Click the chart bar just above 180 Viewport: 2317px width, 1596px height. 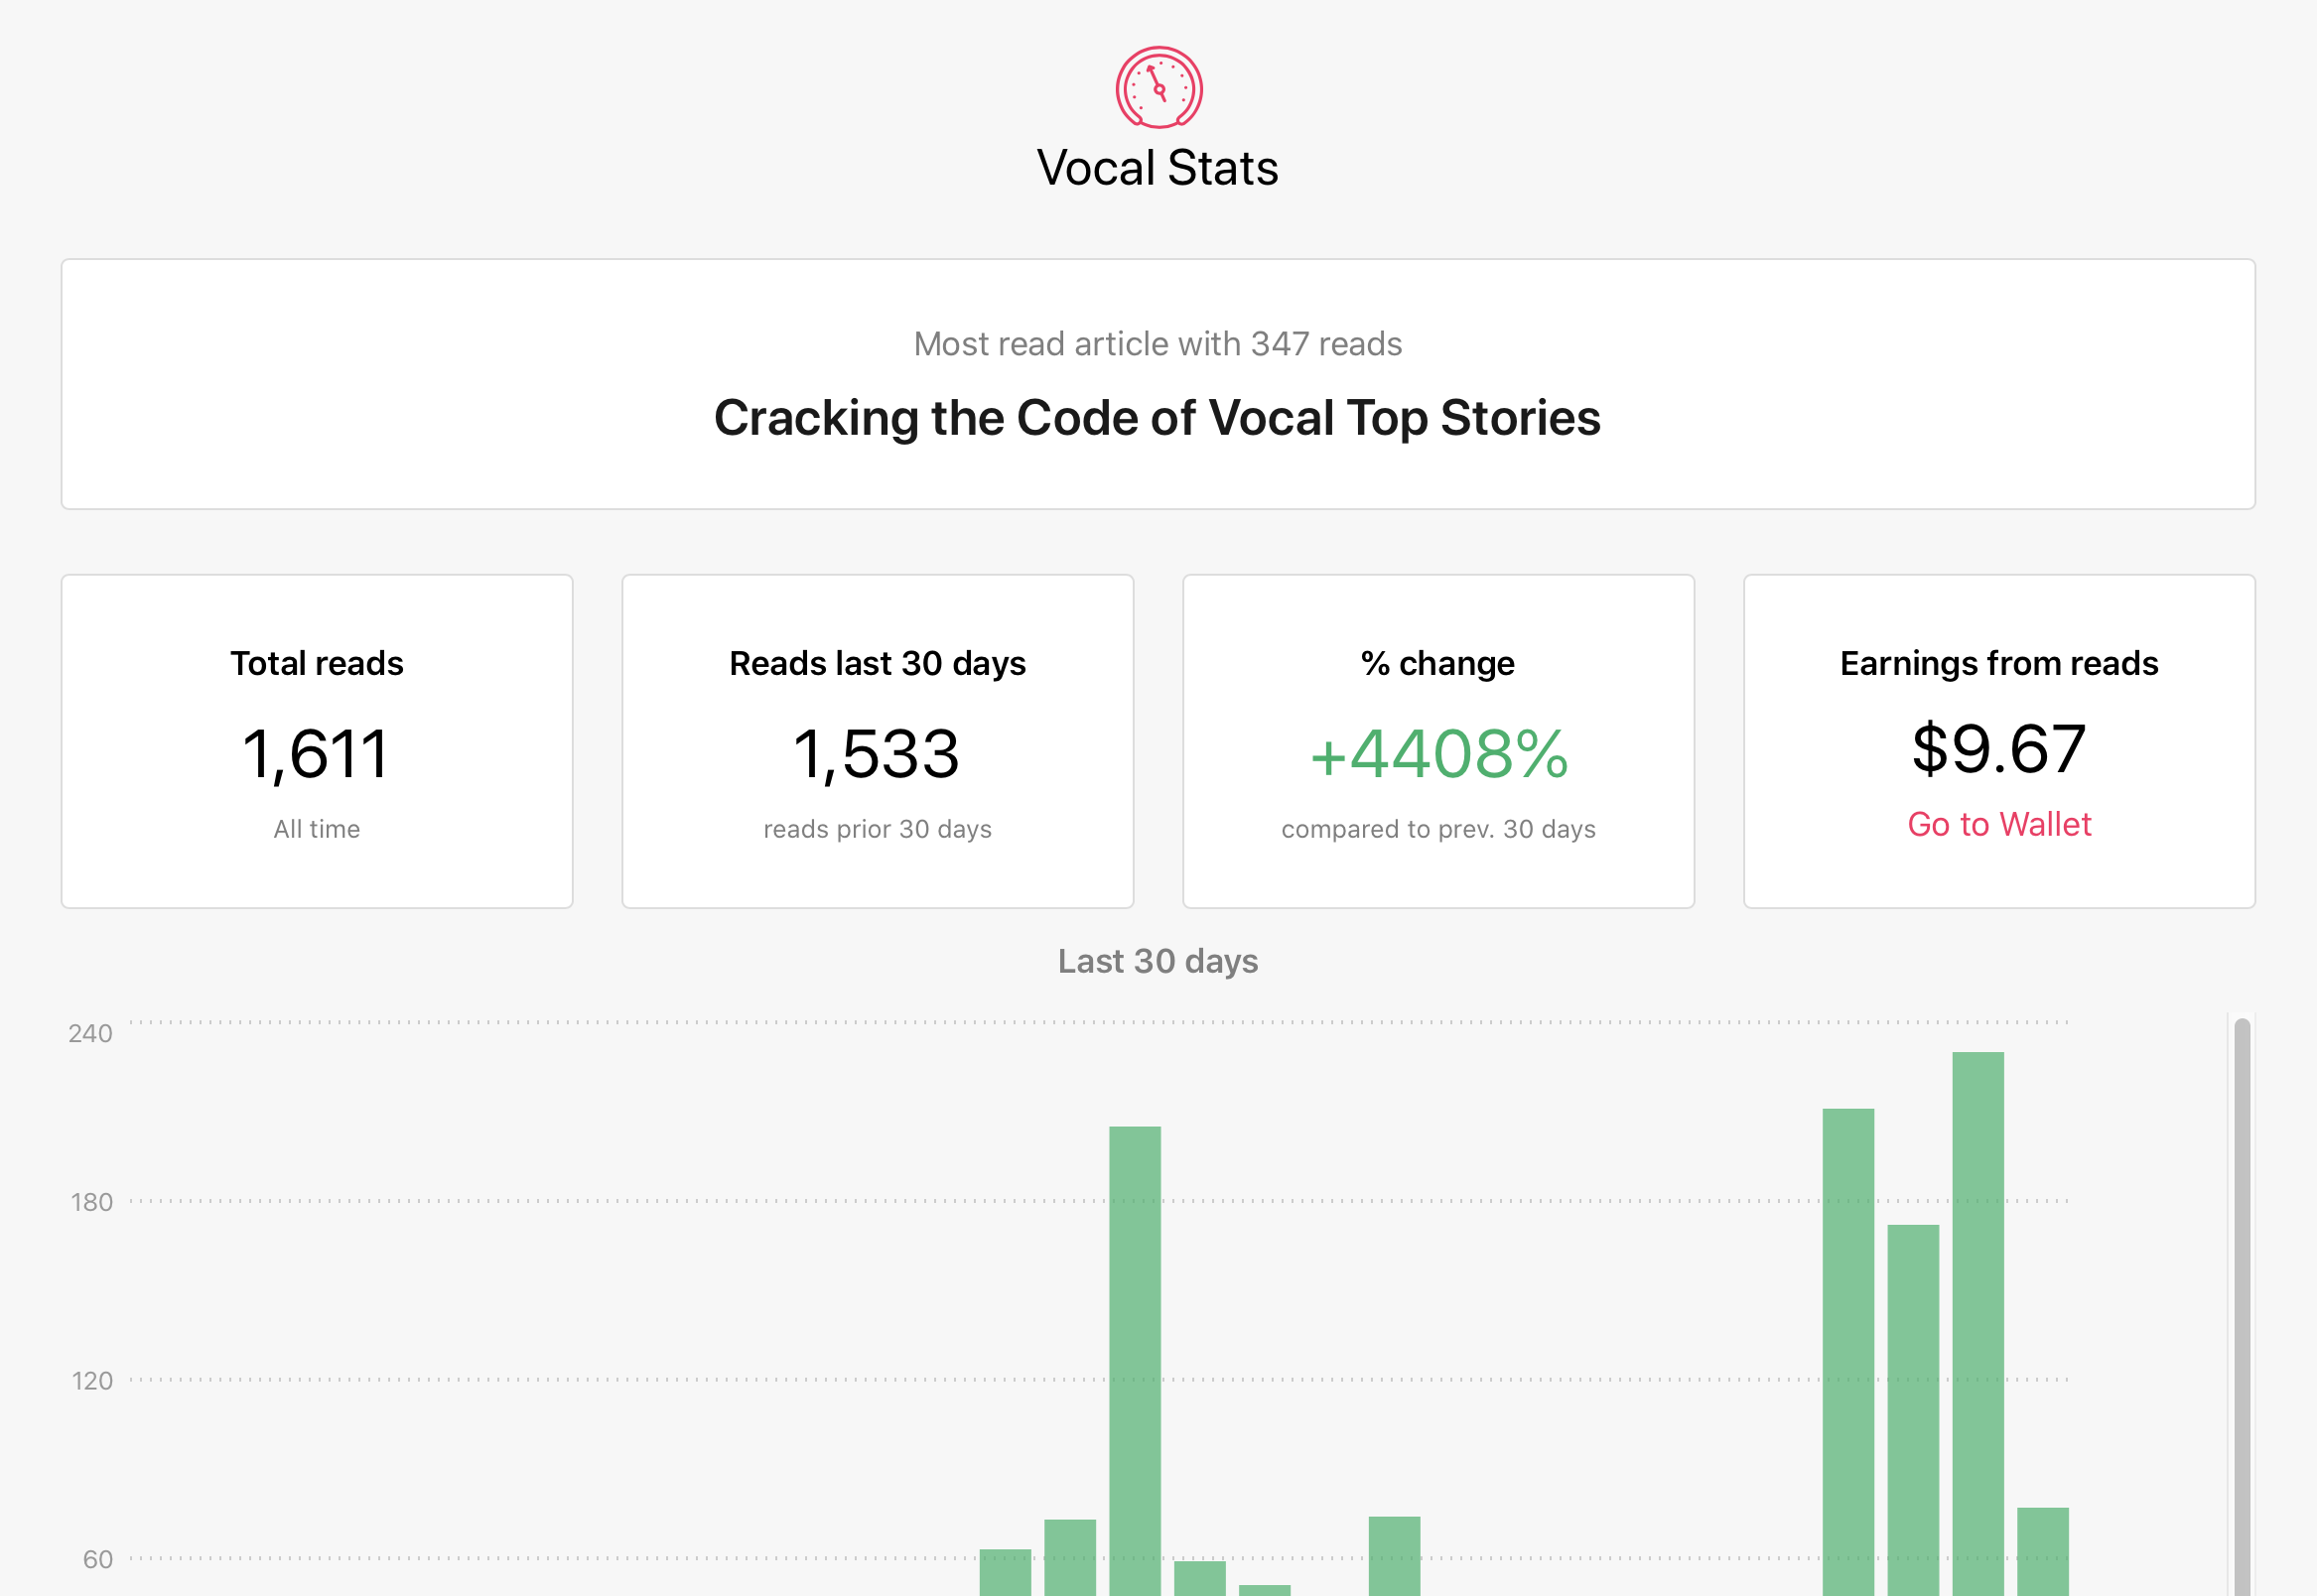1134,1361
